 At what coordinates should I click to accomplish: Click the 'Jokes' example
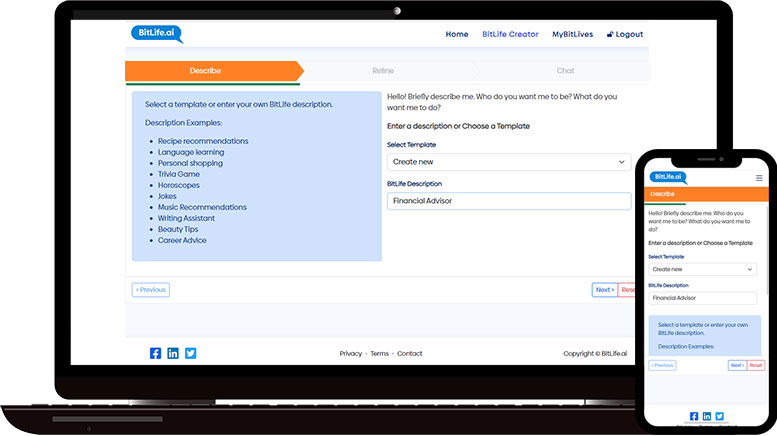click(x=167, y=196)
